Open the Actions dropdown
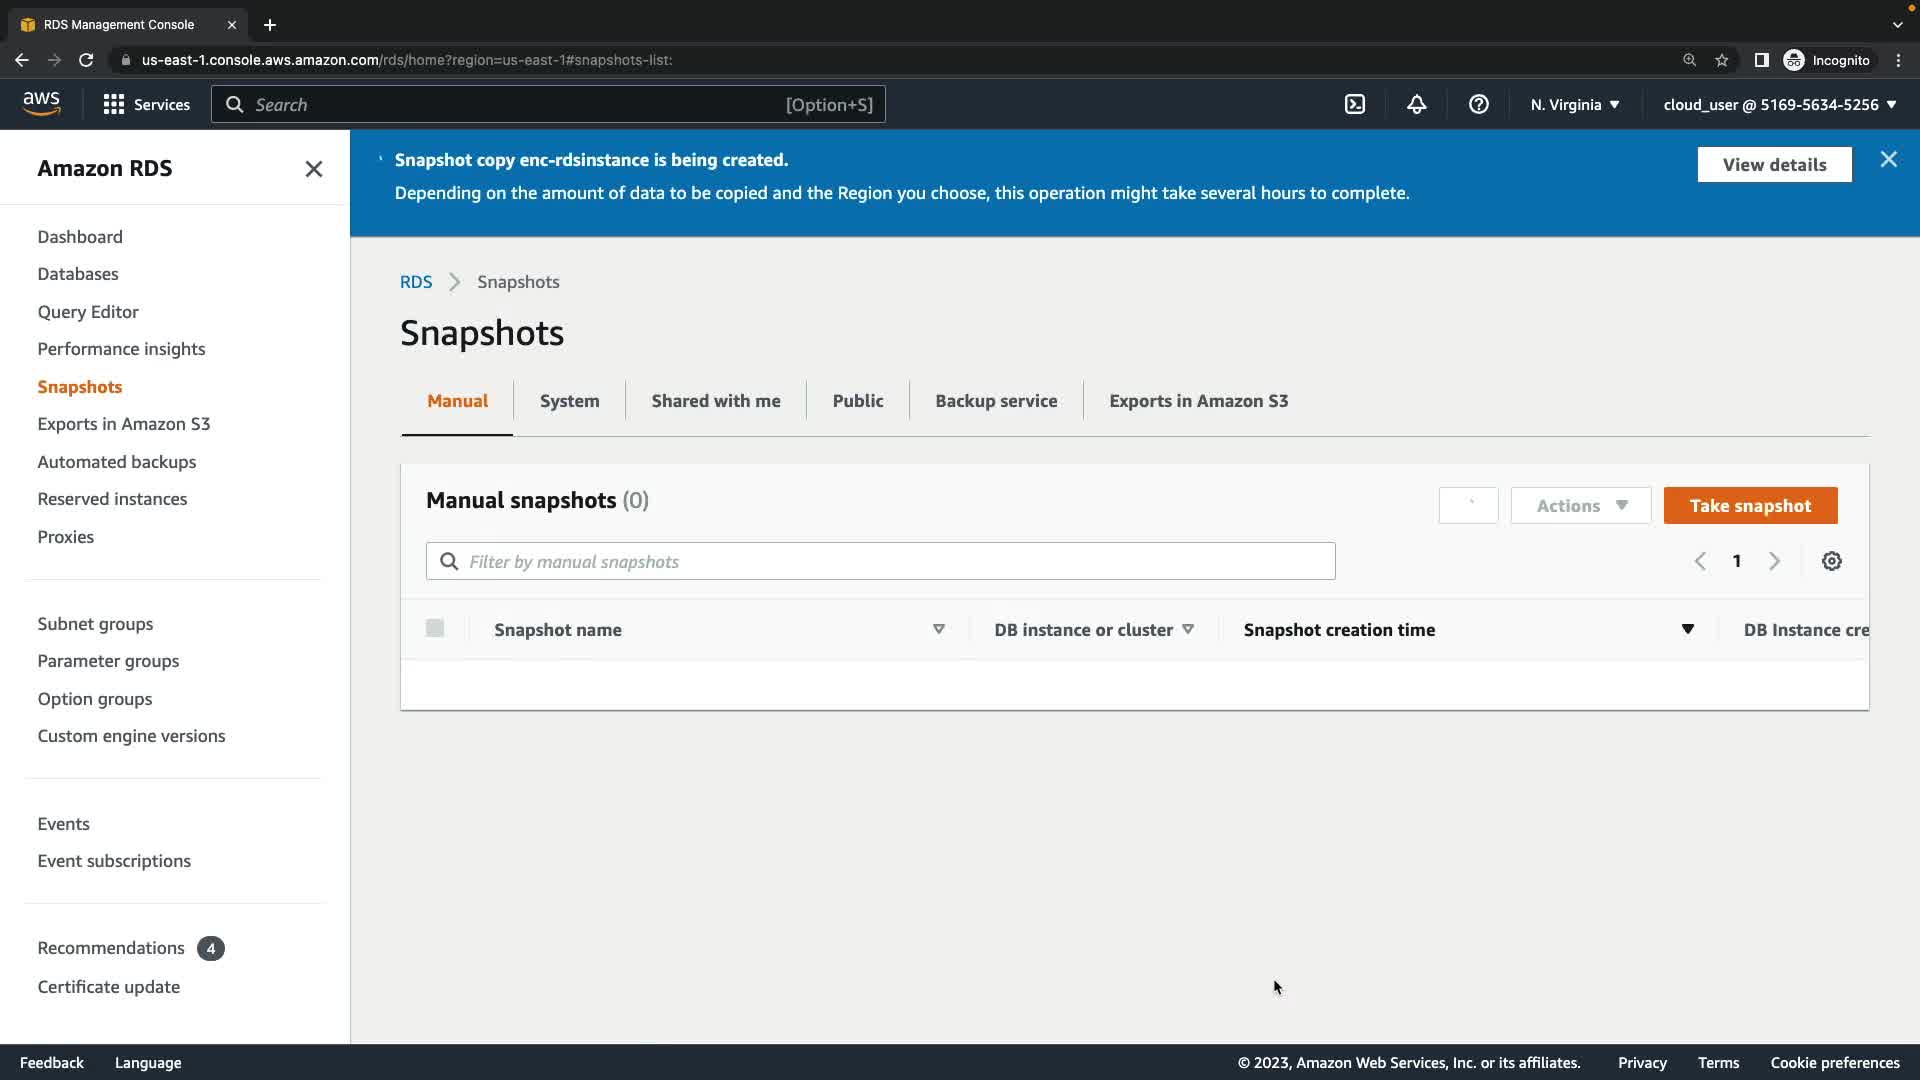This screenshot has width=1920, height=1080. click(x=1580, y=506)
